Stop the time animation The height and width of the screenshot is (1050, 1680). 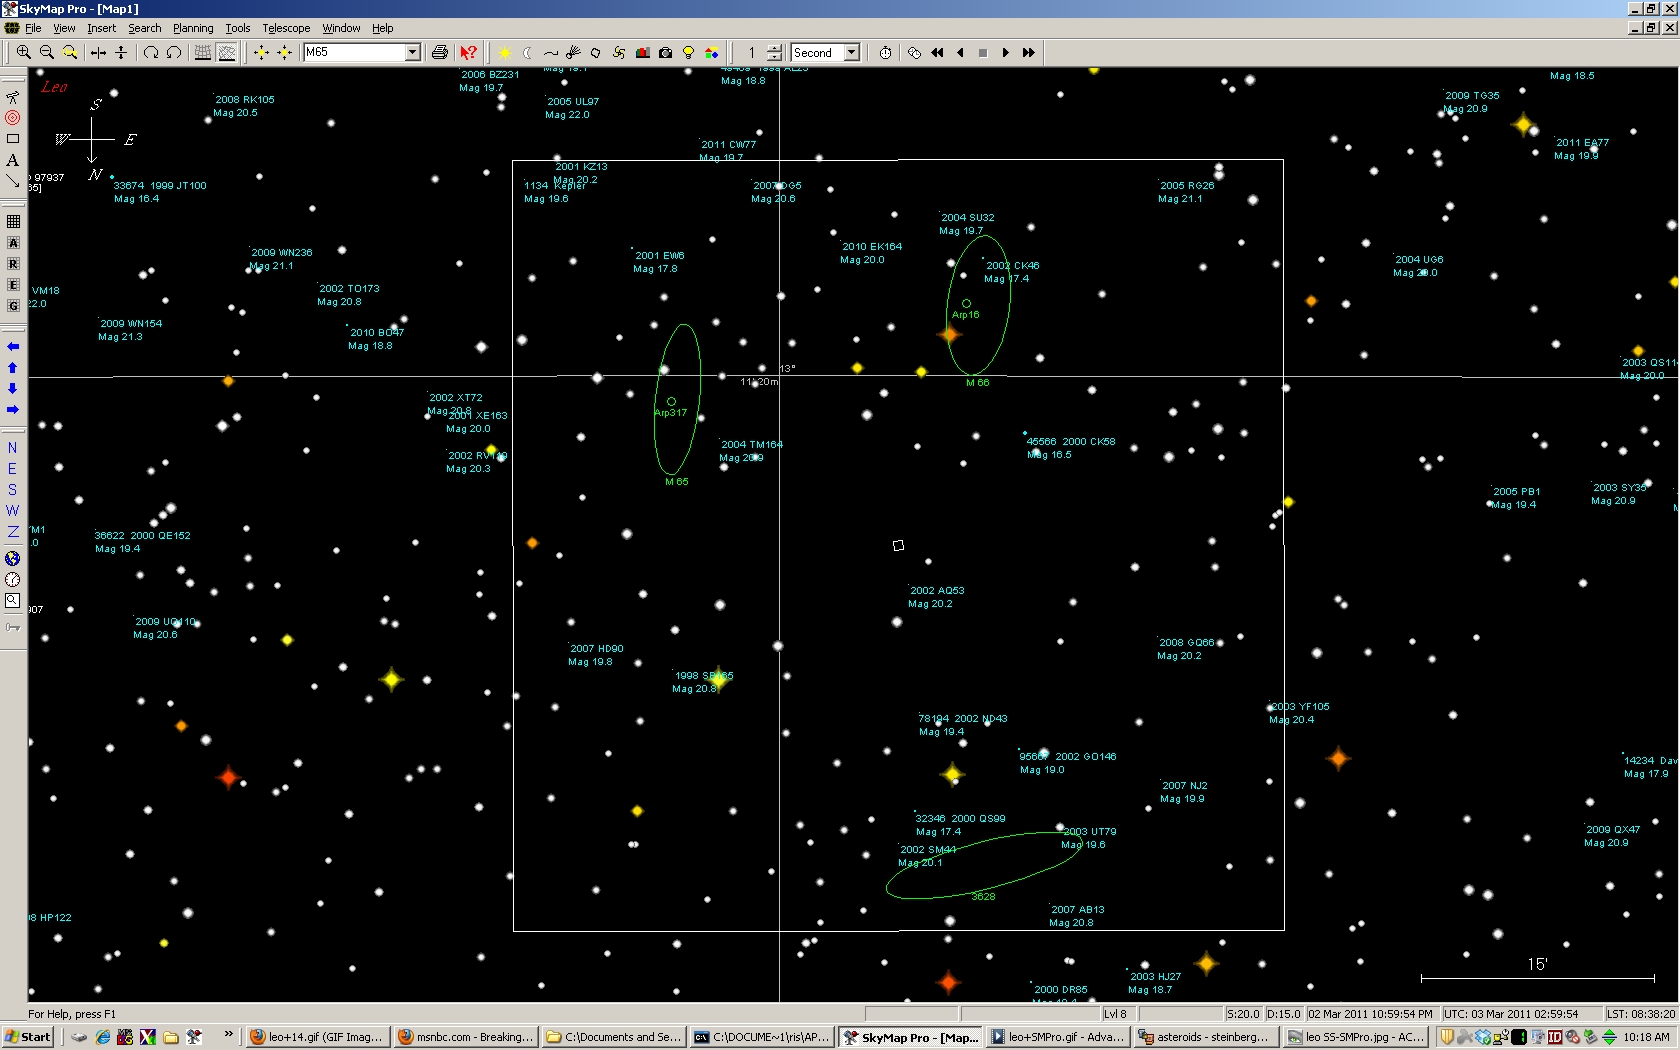click(x=983, y=52)
